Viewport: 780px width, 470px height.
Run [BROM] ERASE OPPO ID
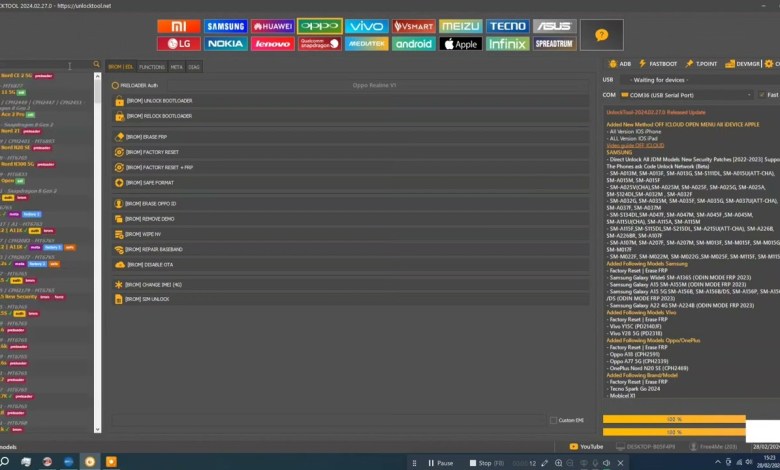click(x=351, y=203)
